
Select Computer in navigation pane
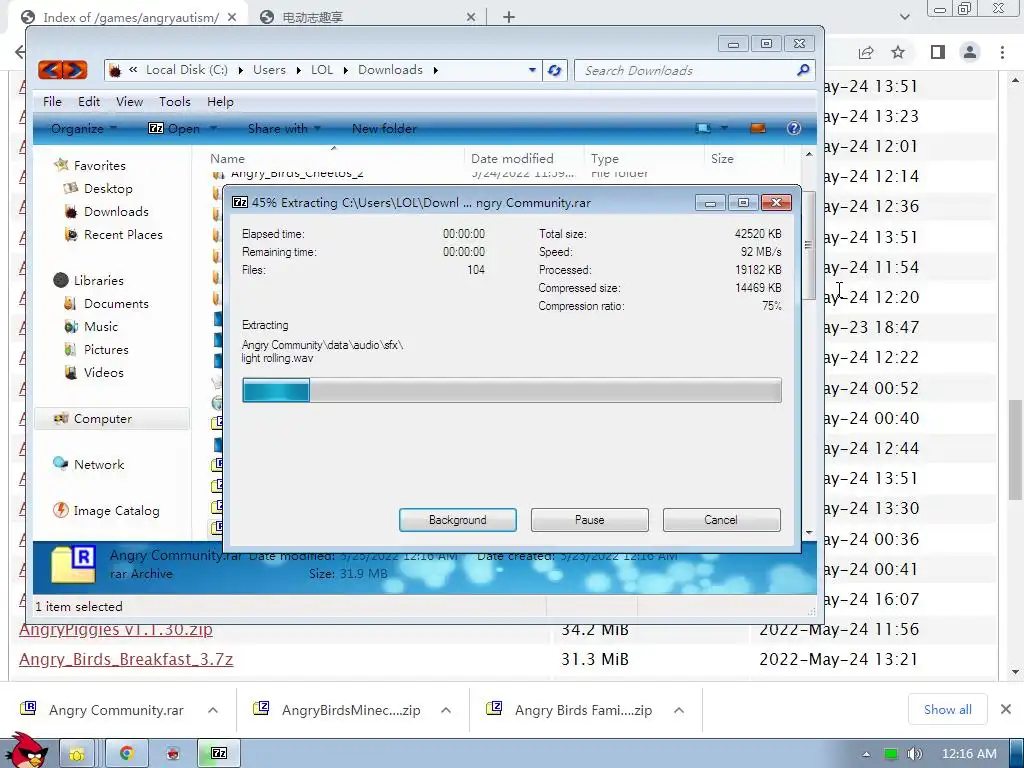tap(103, 419)
